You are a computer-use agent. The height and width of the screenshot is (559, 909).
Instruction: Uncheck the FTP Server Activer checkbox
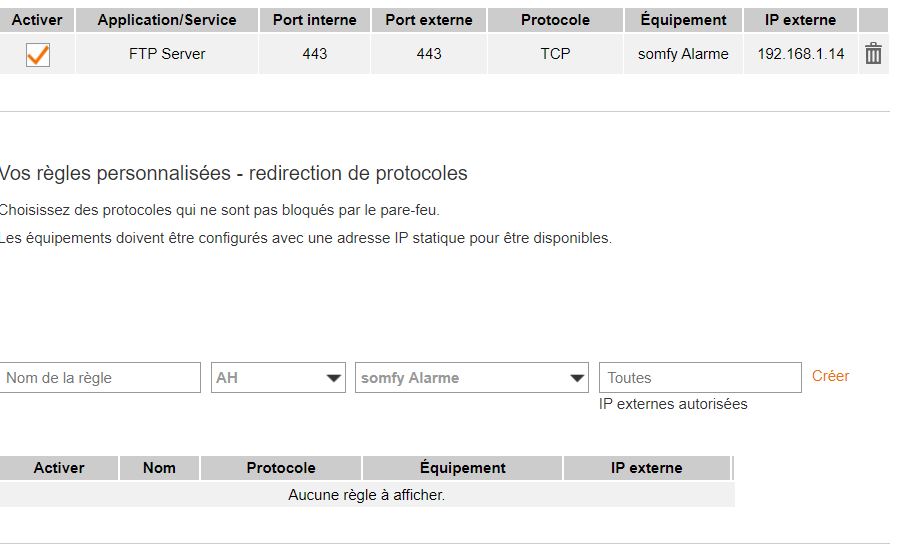click(38, 55)
